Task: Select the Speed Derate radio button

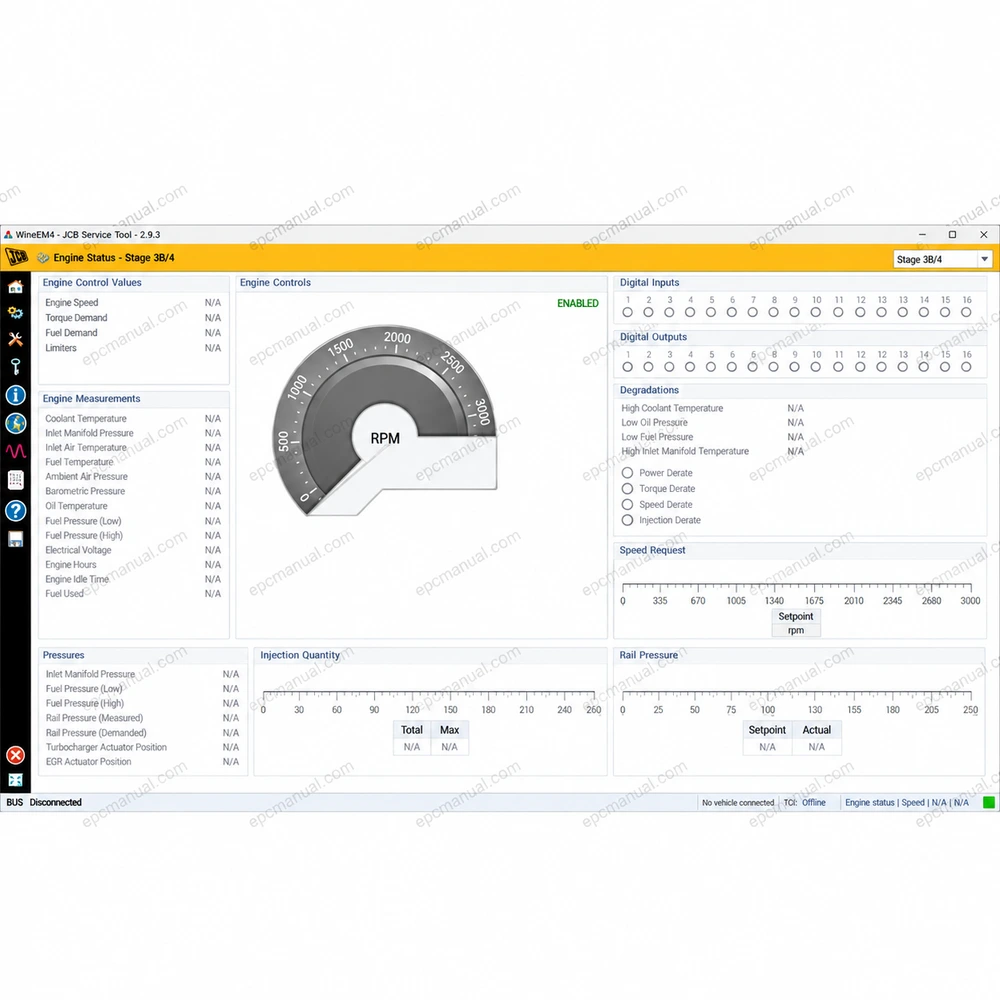Action: [x=628, y=504]
